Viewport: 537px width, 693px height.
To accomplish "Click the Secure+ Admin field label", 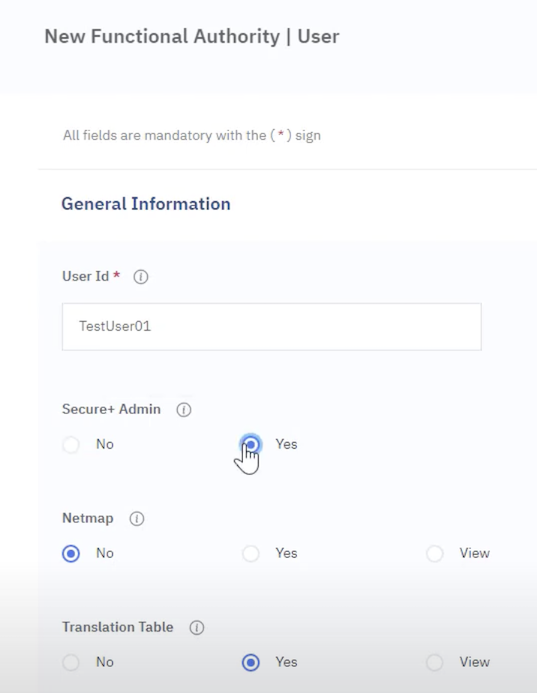I will 111,409.
